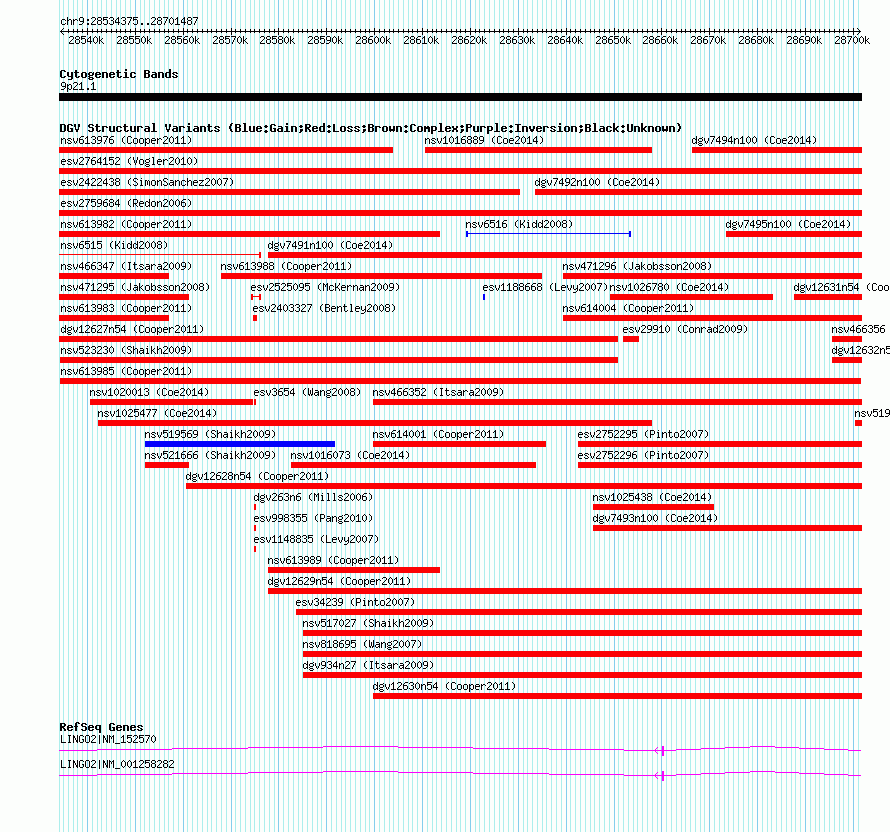Open esv2752295 (Pinto2007) variant
This screenshot has width=890, height=832.
pyautogui.click(x=720, y=444)
